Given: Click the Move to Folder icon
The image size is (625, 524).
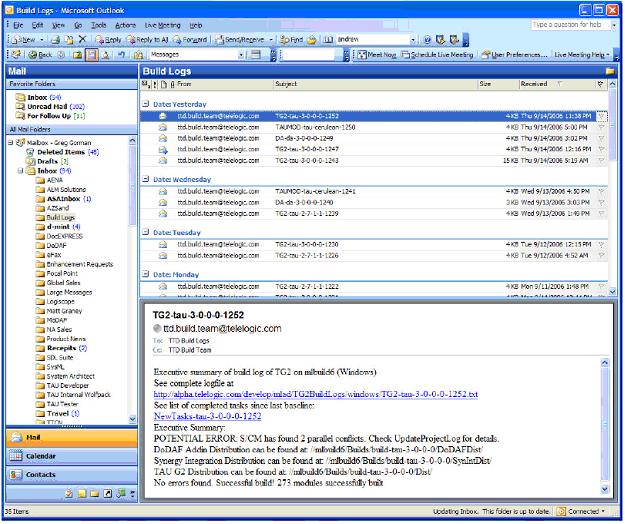Looking at the screenshot, I should 69,39.
